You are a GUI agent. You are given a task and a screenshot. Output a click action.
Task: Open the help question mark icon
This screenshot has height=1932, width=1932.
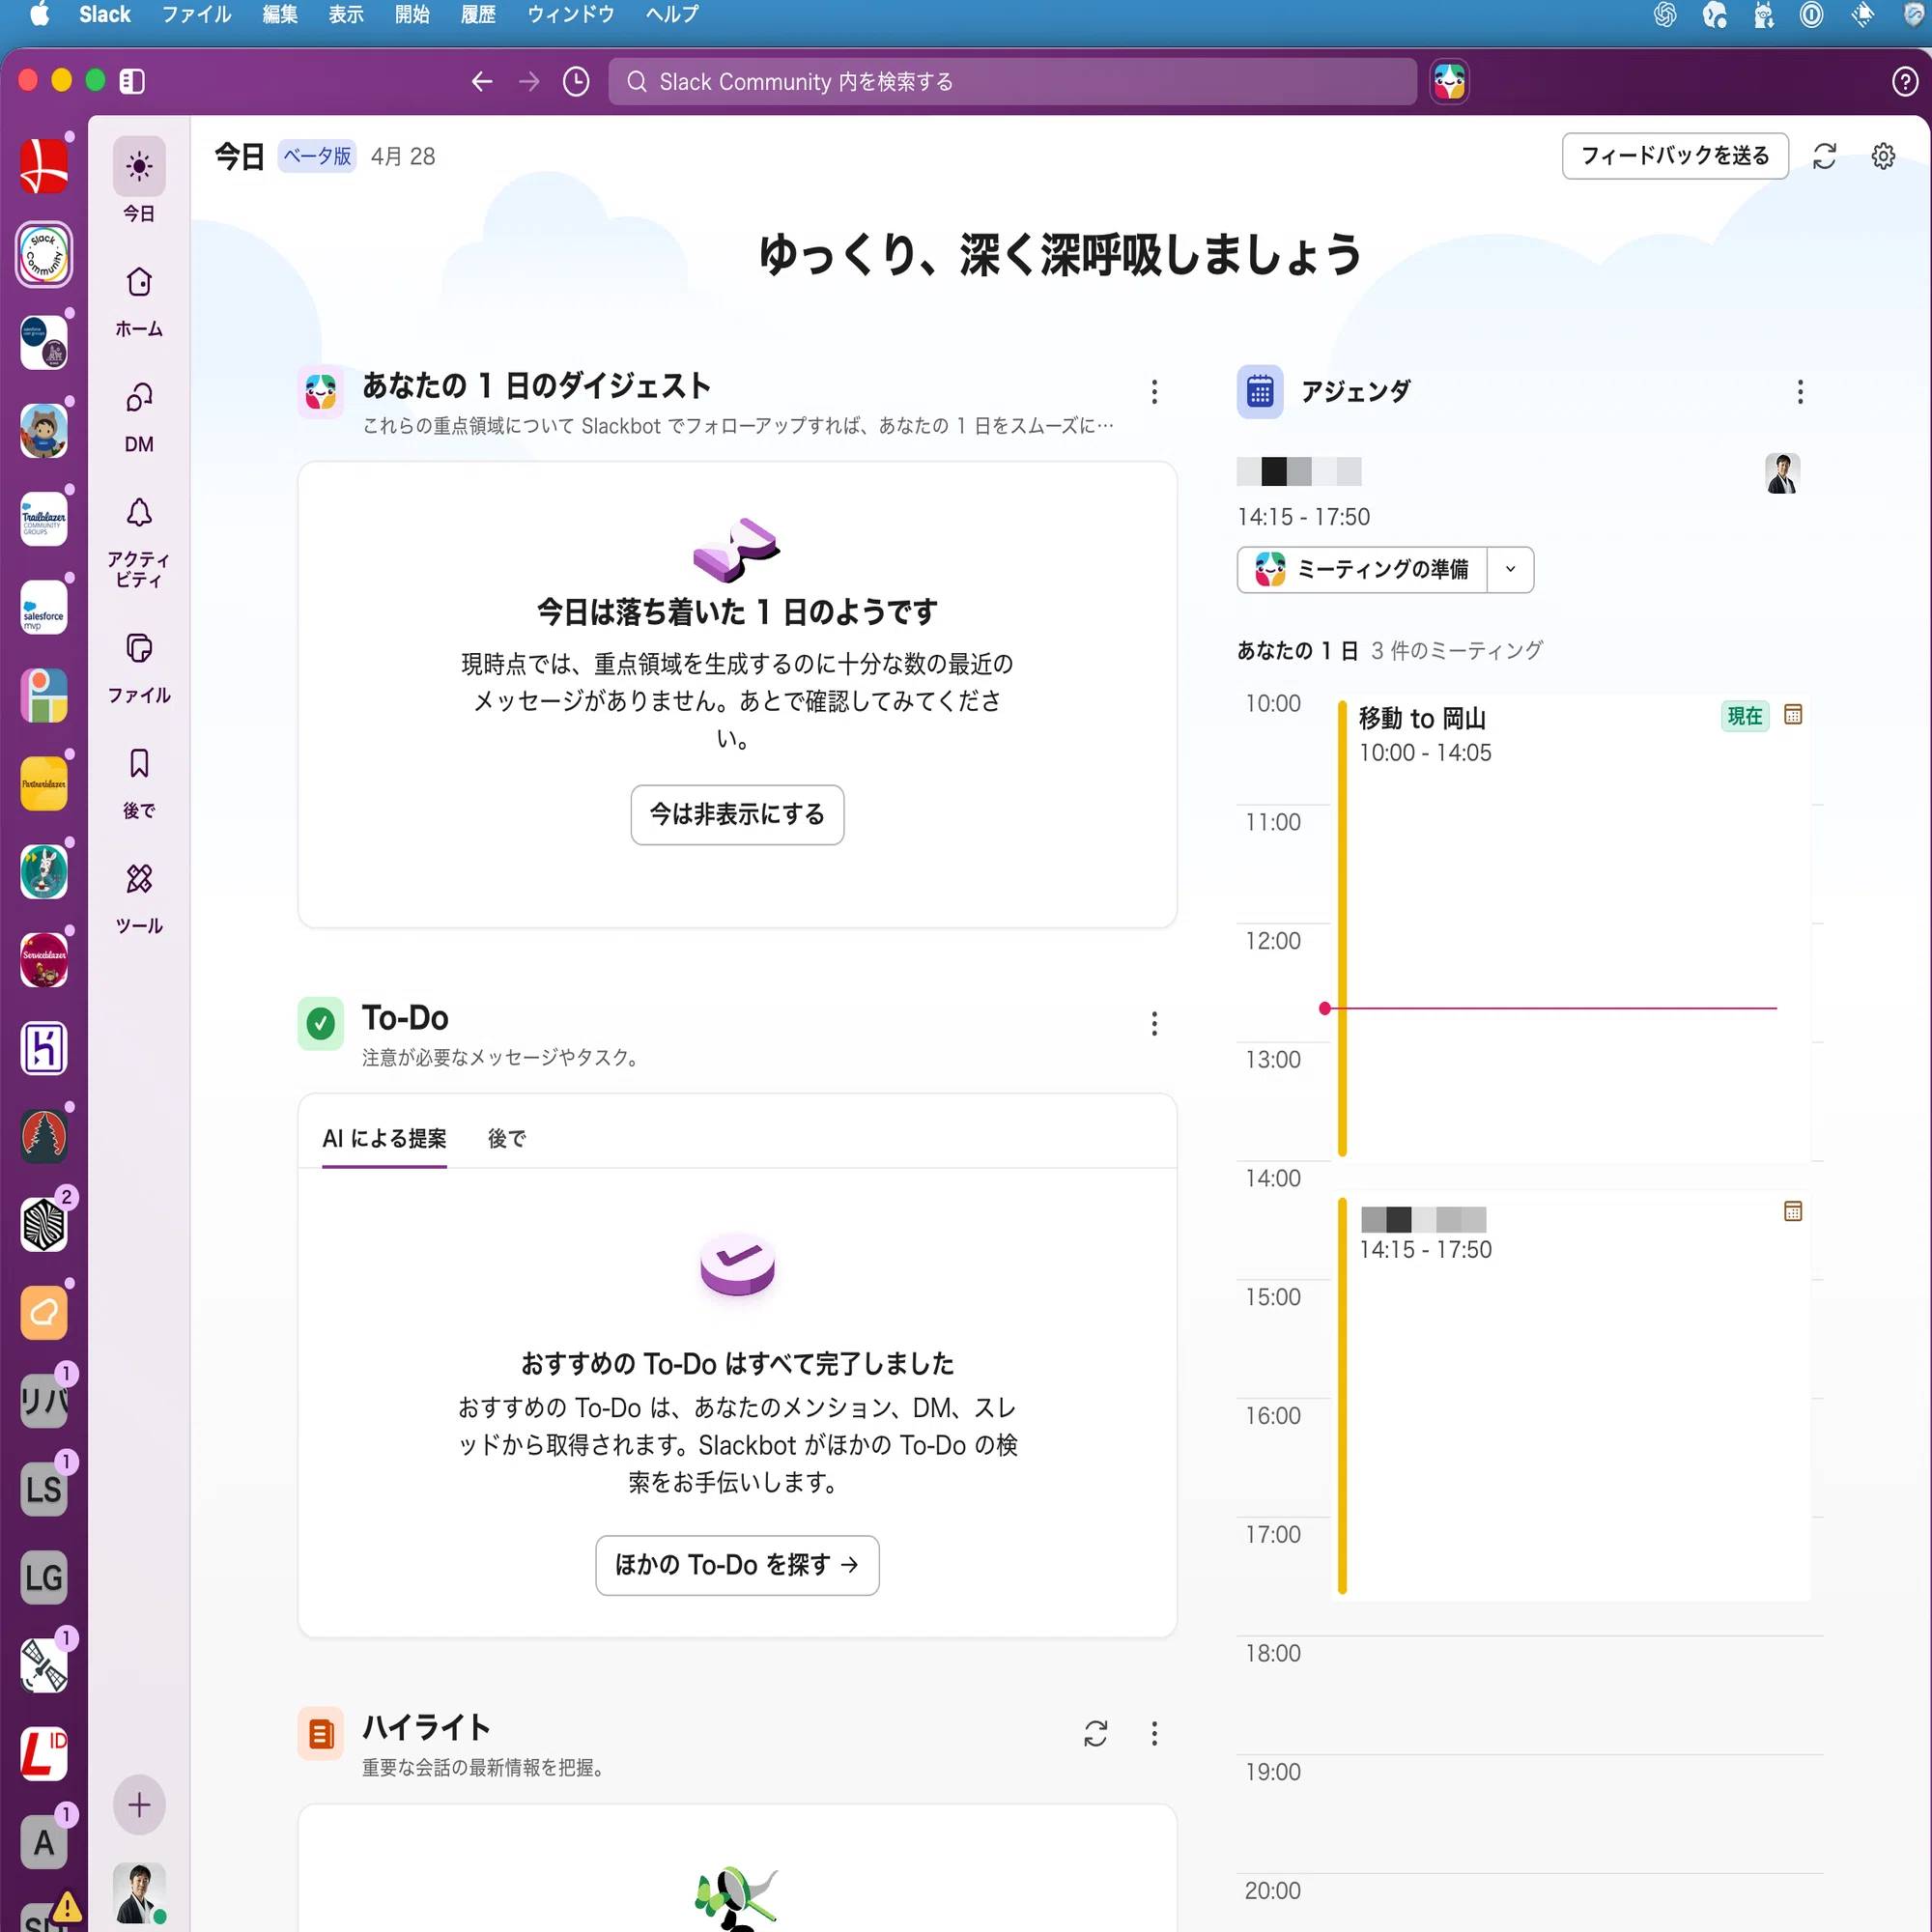pyautogui.click(x=1904, y=81)
